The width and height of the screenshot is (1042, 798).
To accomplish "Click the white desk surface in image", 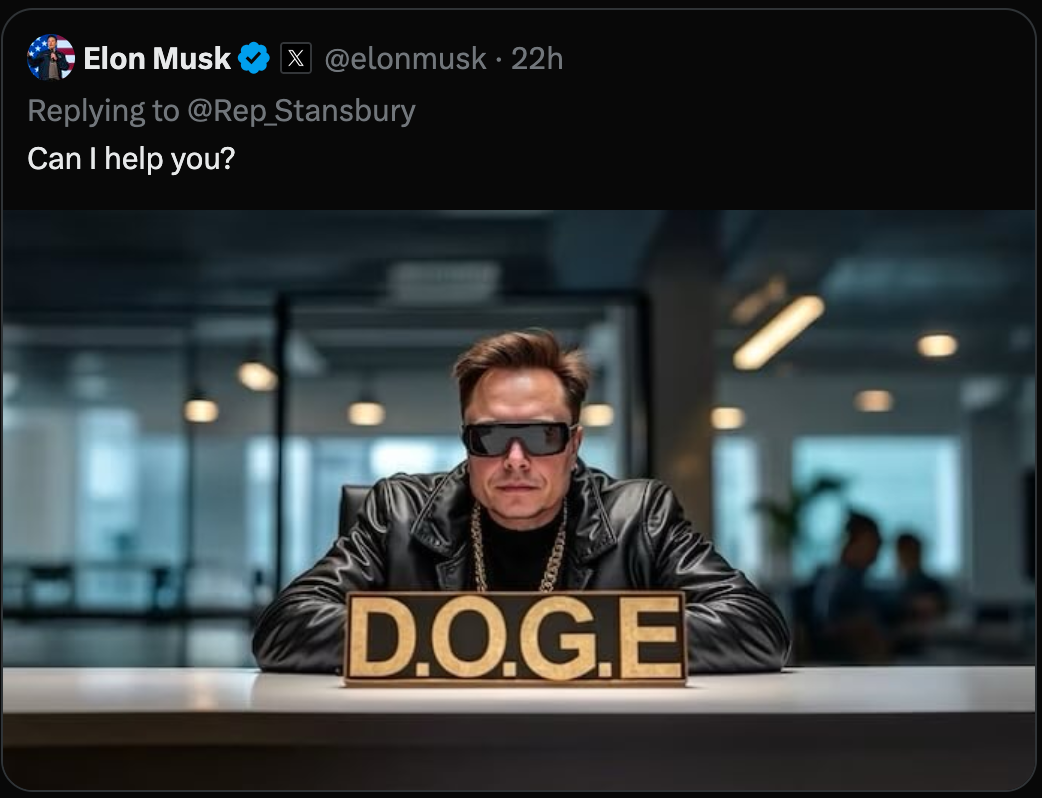I will pyautogui.click(x=518, y=691).
